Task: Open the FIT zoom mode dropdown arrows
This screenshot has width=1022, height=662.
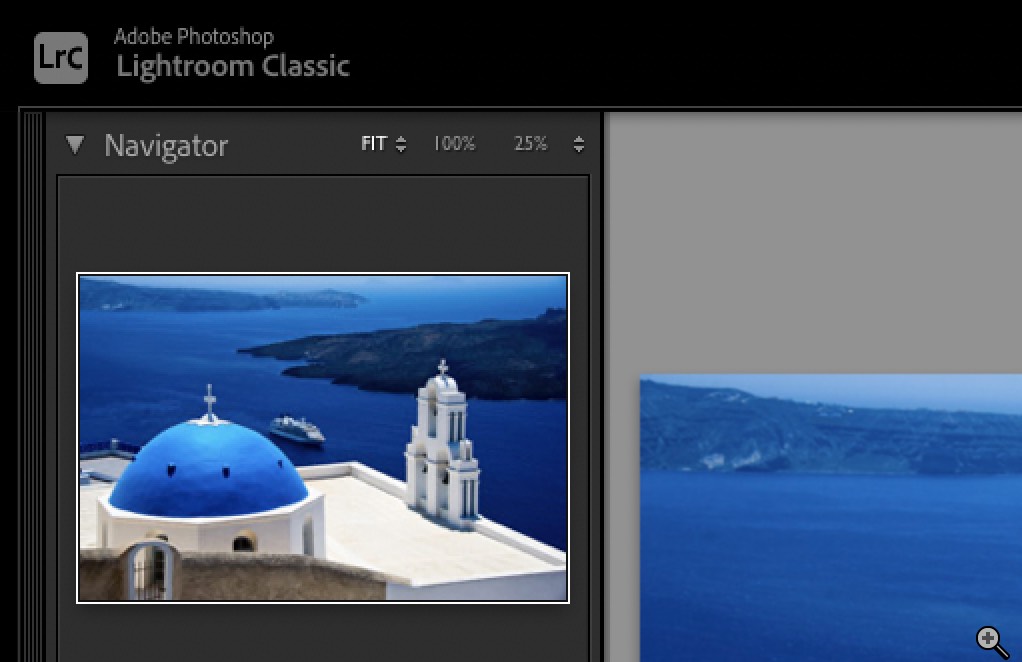Action: pyautogui.click(x=401, y=144)
